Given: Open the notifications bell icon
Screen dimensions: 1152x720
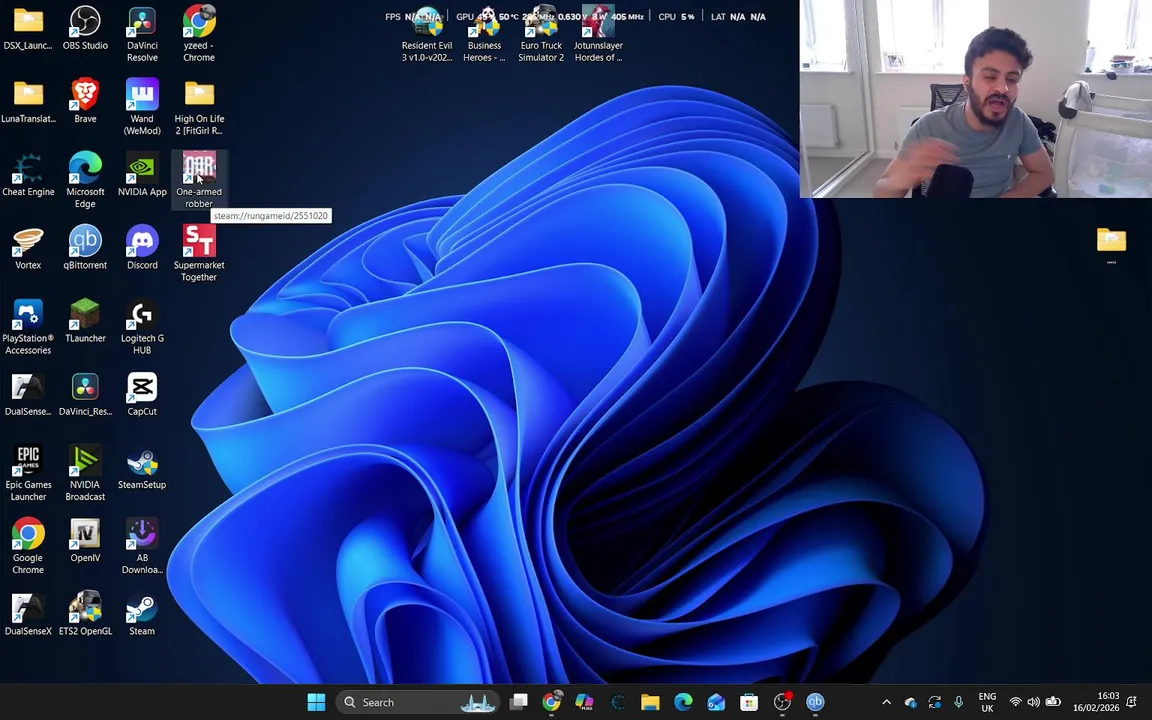Looking at the screenshot, I should [x=1132, y=702].
